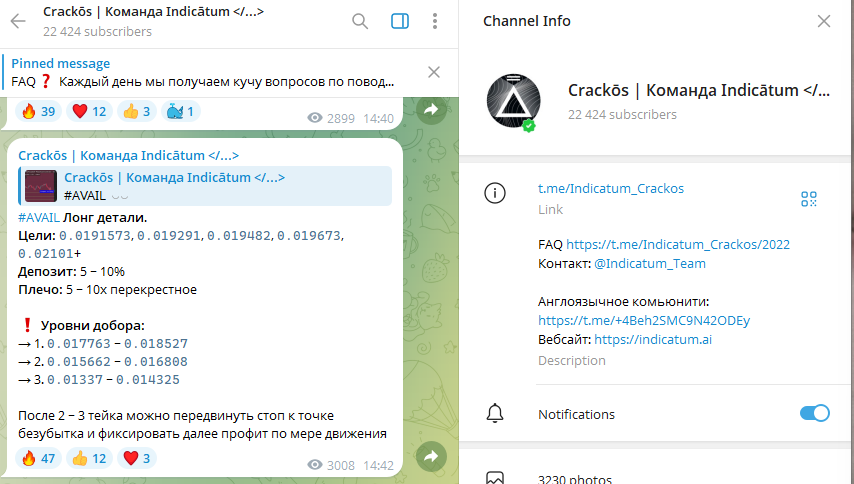The height and width of the screenshot is (484, 854).
Task: Click the thumbs-up reaction with 12
Action: coord(89,458)
